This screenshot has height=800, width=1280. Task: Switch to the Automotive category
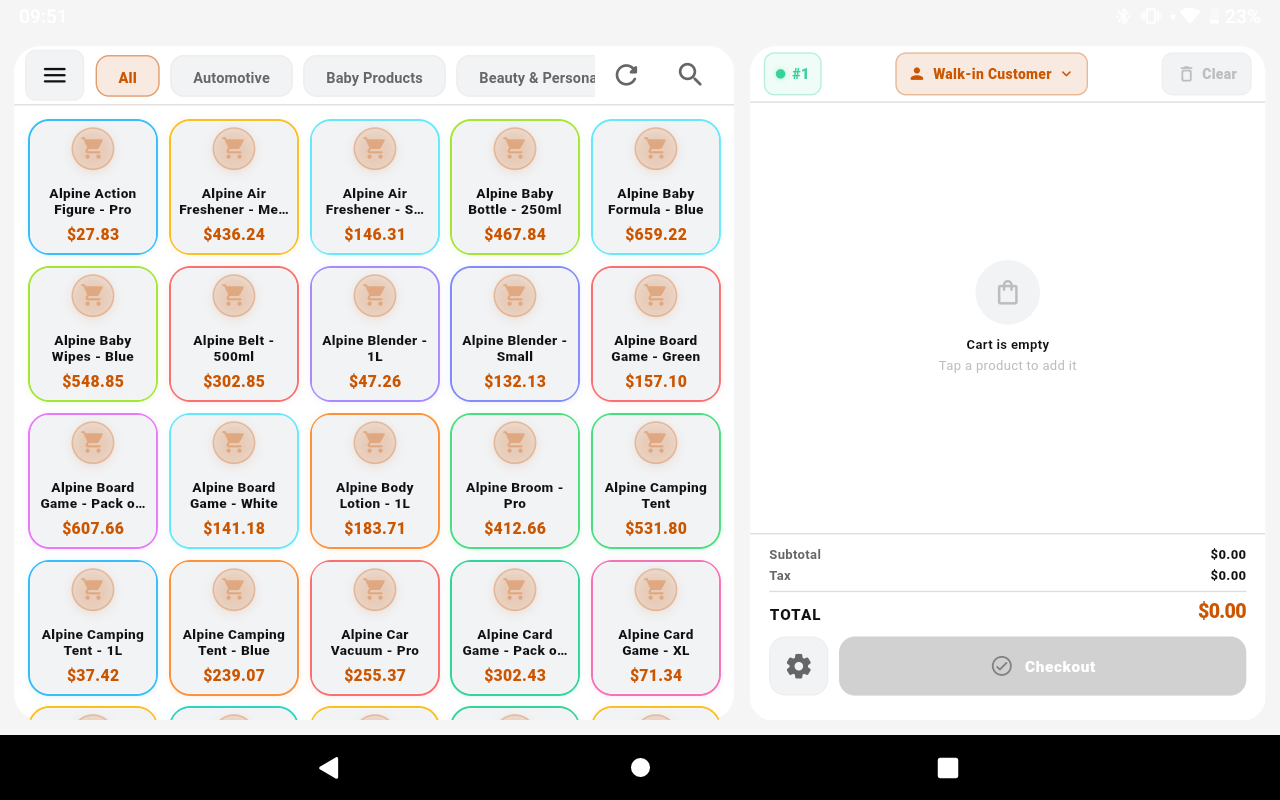[x=231, y=77]
